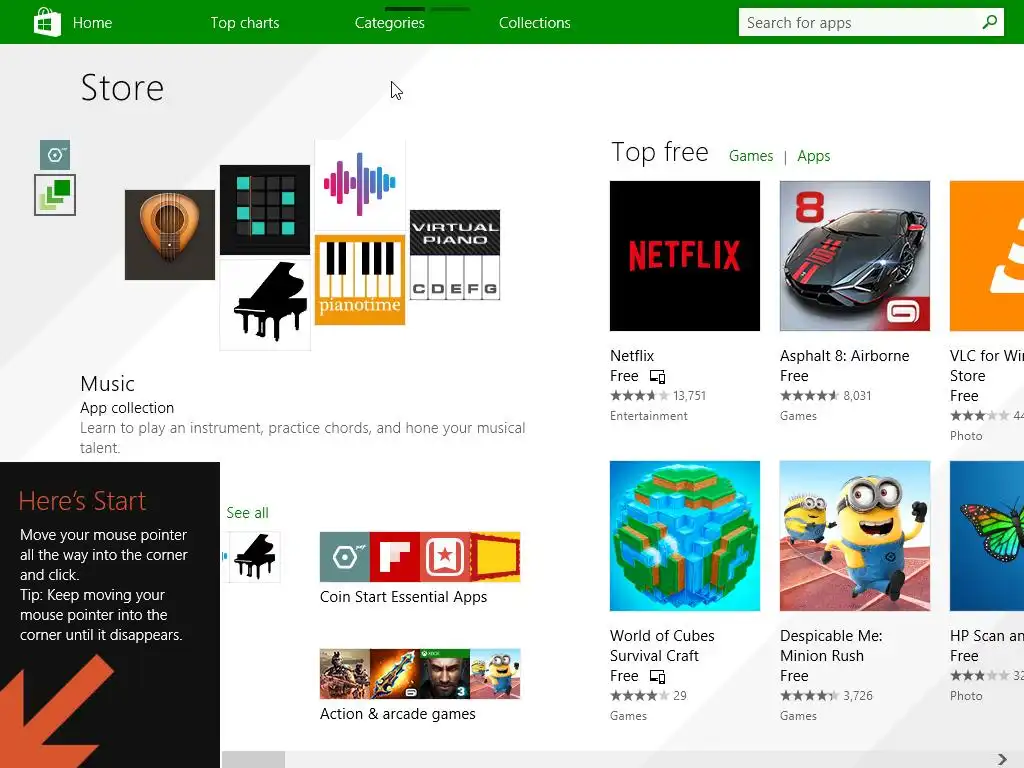
Task: Click the Asphalt 8 rating count 8,031
Action: 857,396
